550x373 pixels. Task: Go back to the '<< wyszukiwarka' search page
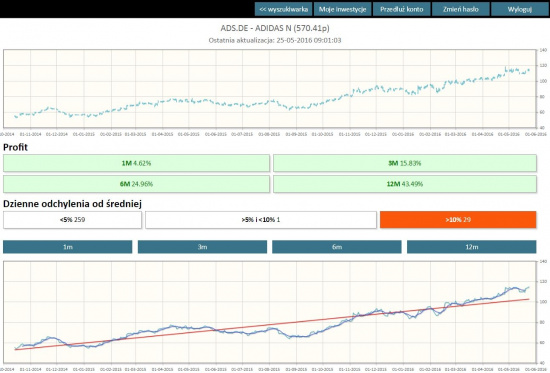pos(283,9)
